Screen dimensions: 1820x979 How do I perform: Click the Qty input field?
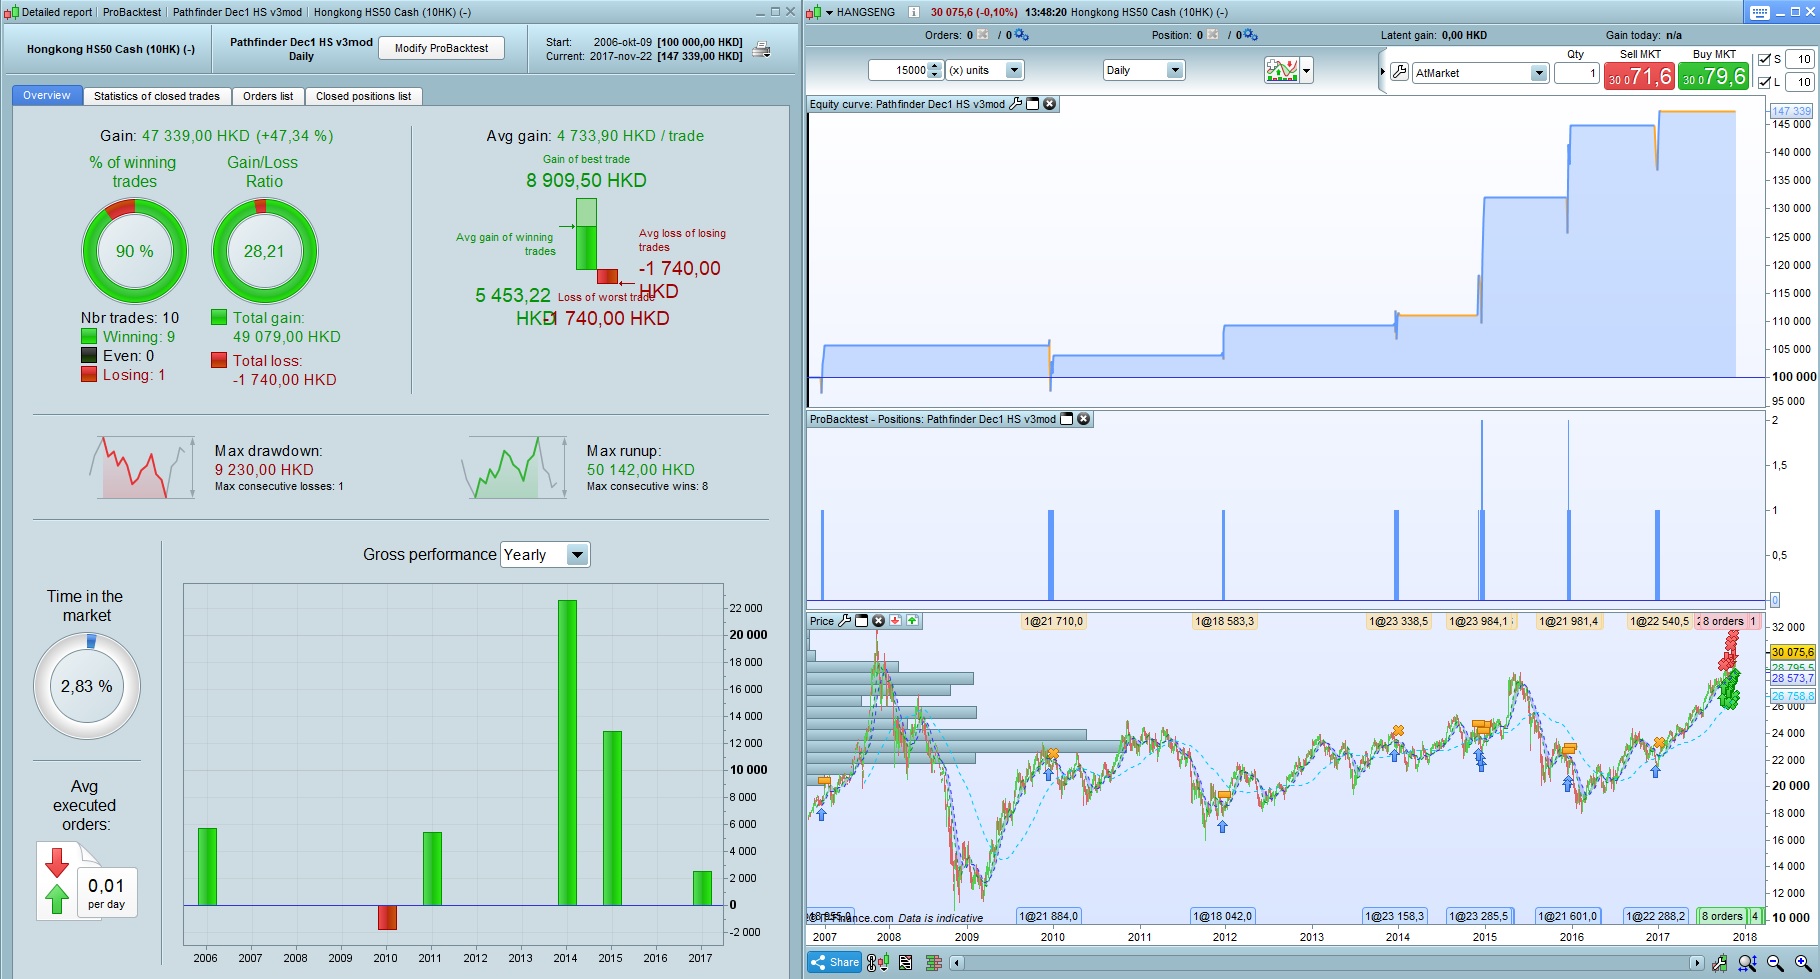coord(1577,73)
